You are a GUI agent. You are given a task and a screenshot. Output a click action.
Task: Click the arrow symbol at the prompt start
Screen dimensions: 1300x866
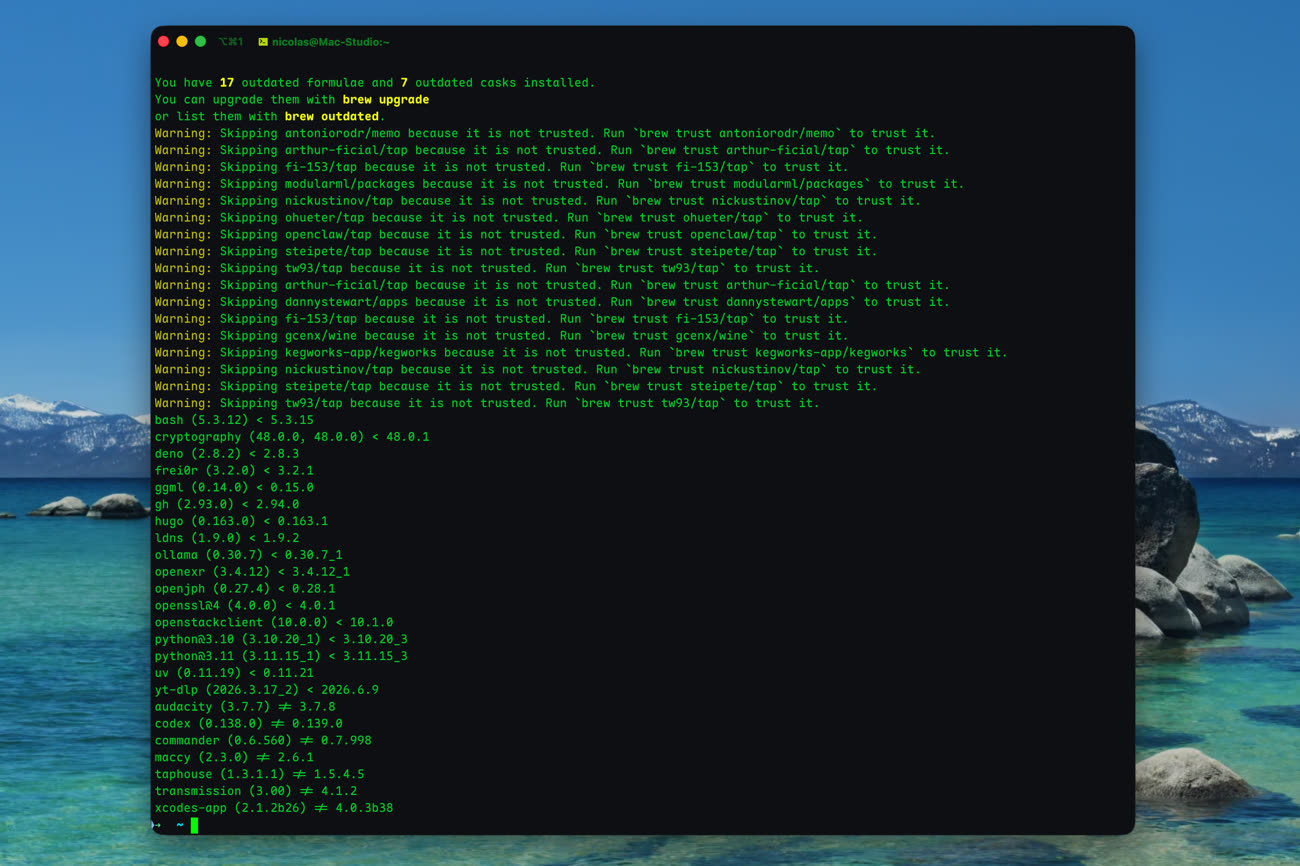pyautogui.click(x=156, y=825)
